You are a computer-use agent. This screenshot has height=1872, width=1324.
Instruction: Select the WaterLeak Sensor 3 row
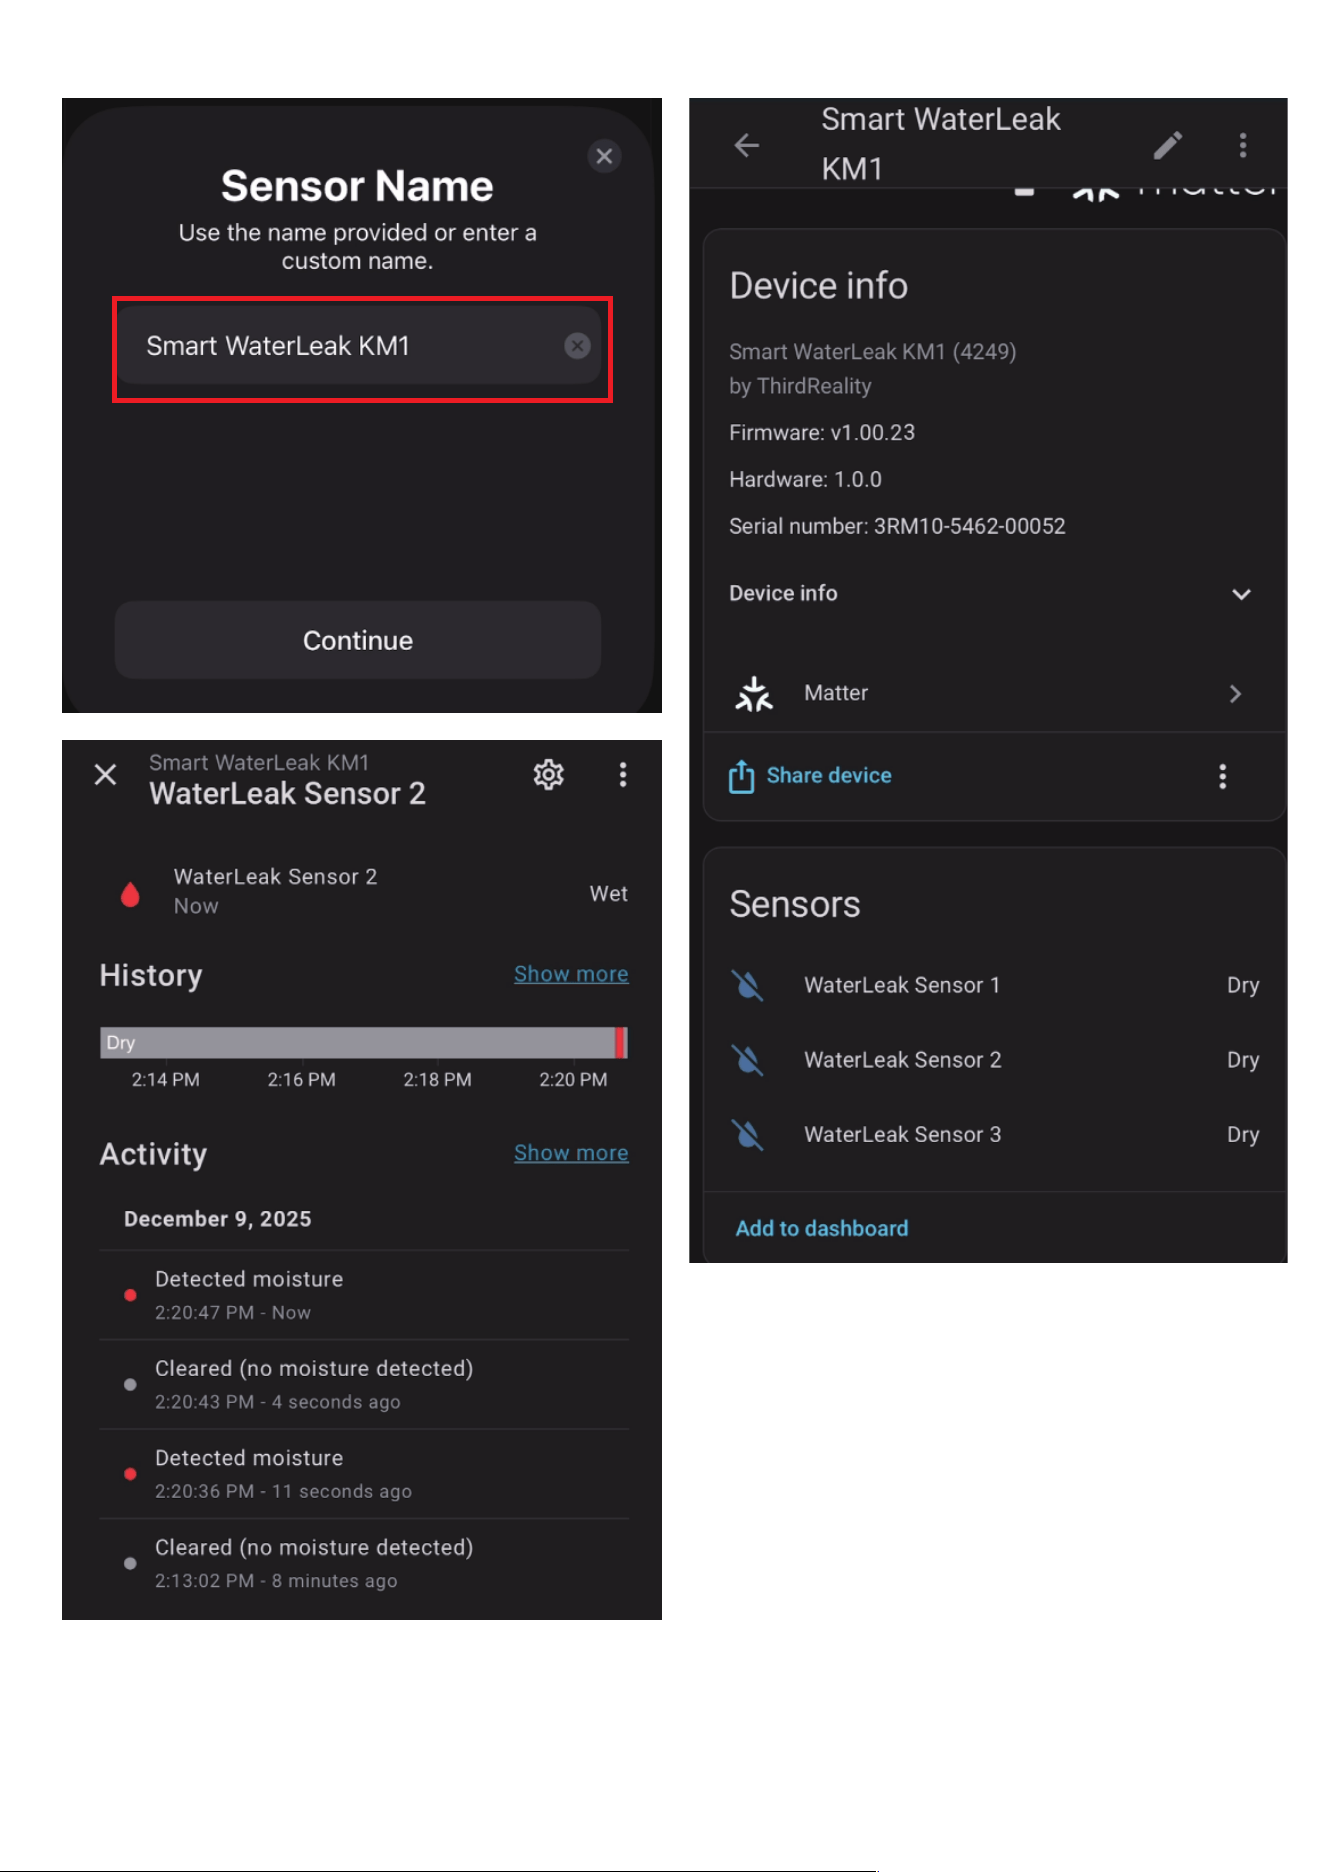[x=995, y=1135]
